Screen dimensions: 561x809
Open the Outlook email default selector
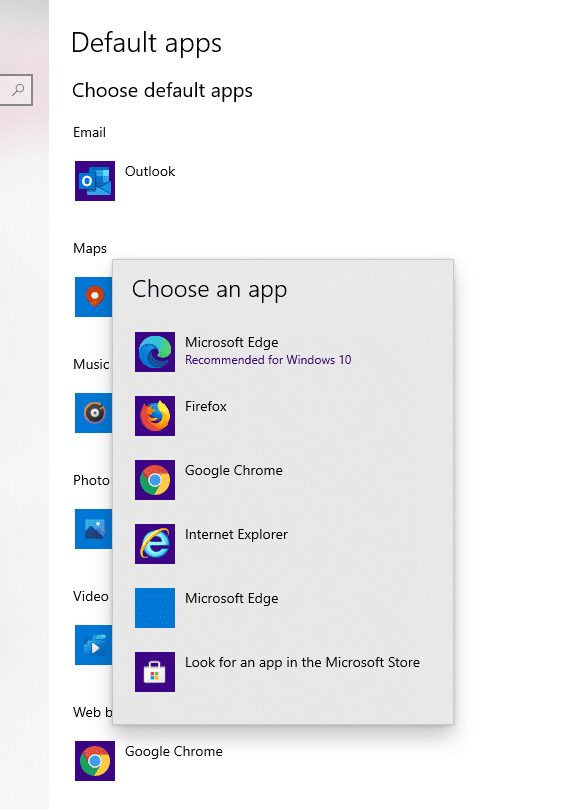[125, 181]
